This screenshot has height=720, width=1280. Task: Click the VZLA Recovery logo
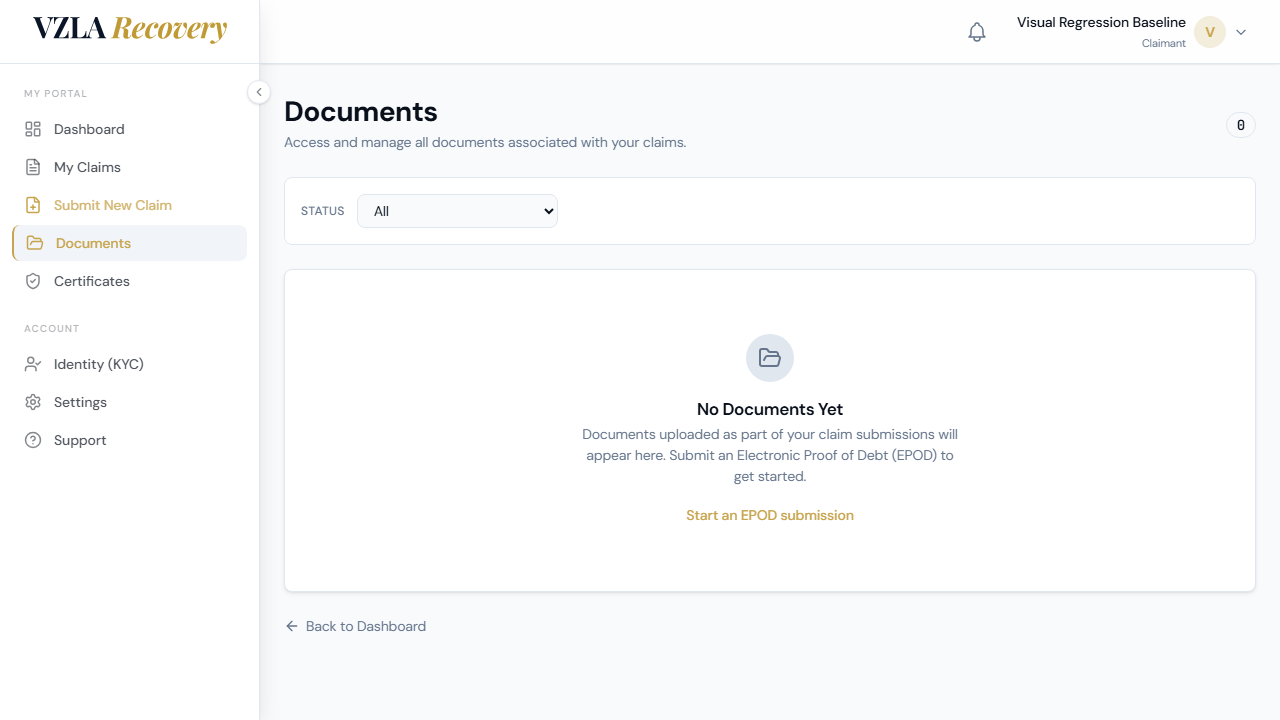click(130, 29)
